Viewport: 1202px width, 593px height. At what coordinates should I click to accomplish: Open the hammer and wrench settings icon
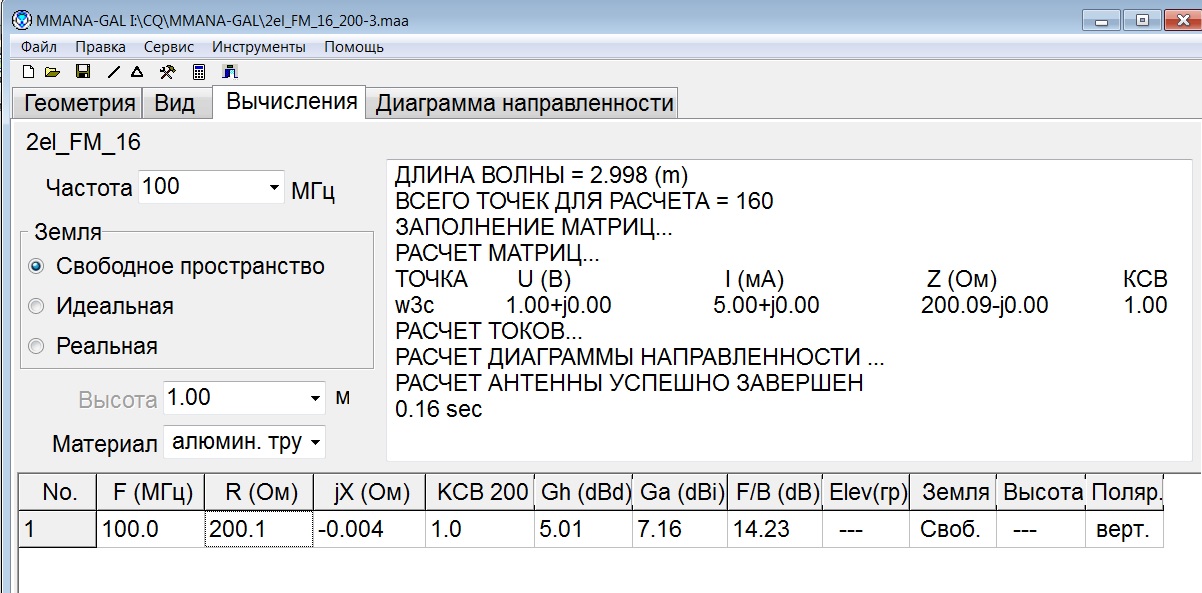tap(168, 72)
